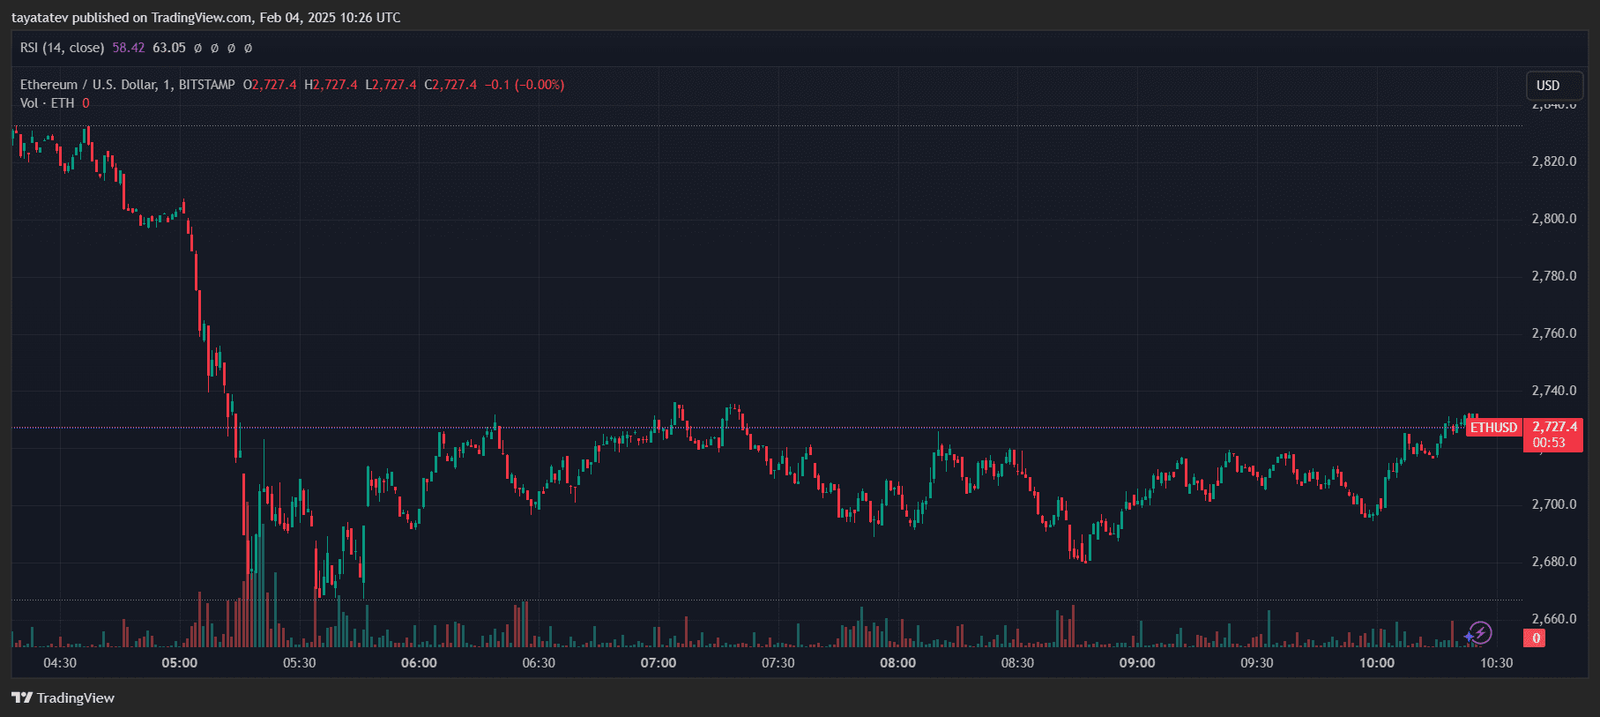
Task: Click the high price H2,727.4 value
Action: [x=331, y=85]
